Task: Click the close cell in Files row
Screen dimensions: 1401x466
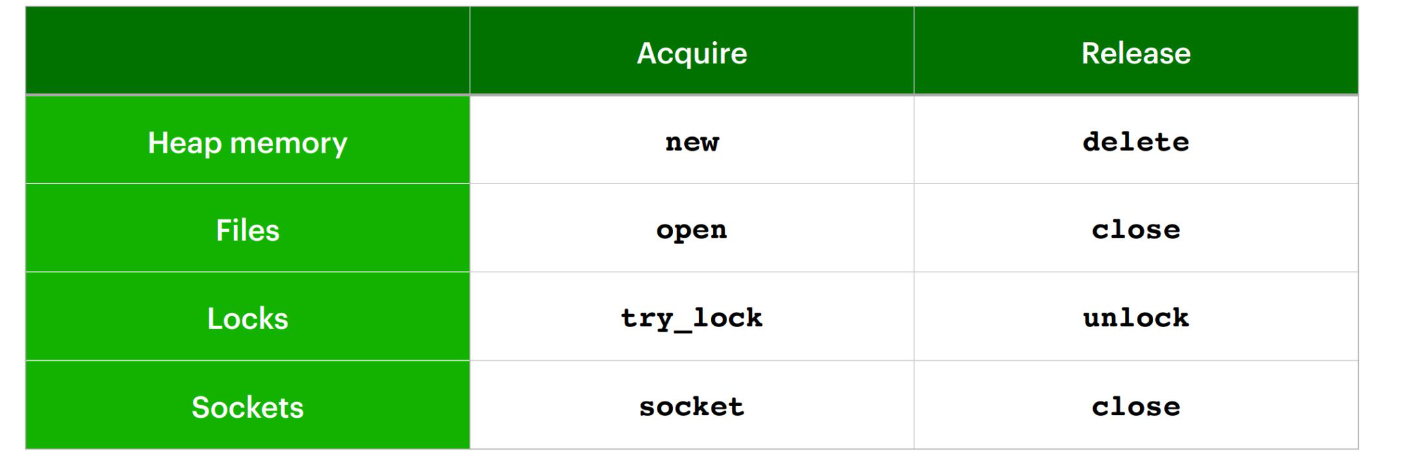Action: click(x=1136, y=230)
